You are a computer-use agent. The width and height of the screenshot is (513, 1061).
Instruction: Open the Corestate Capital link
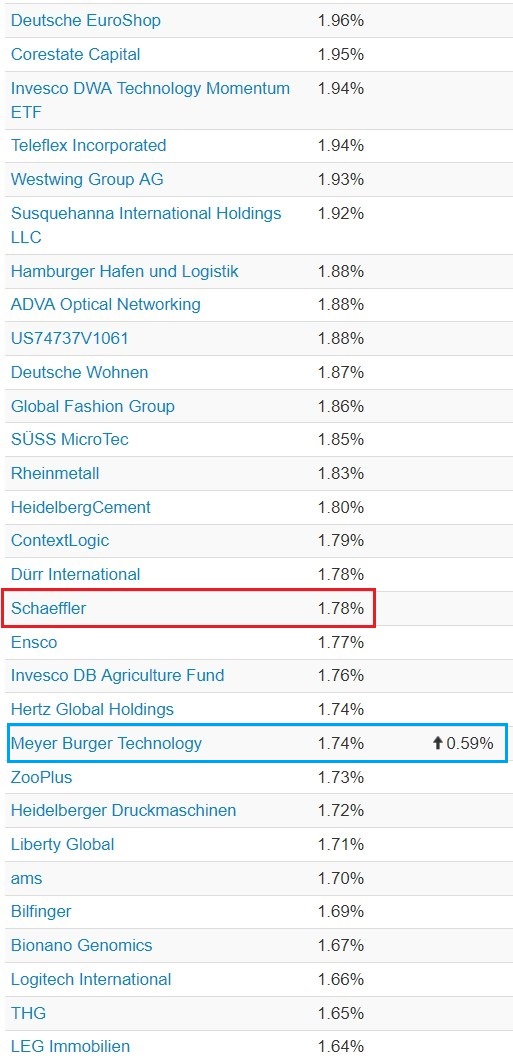tap(76, 54)
